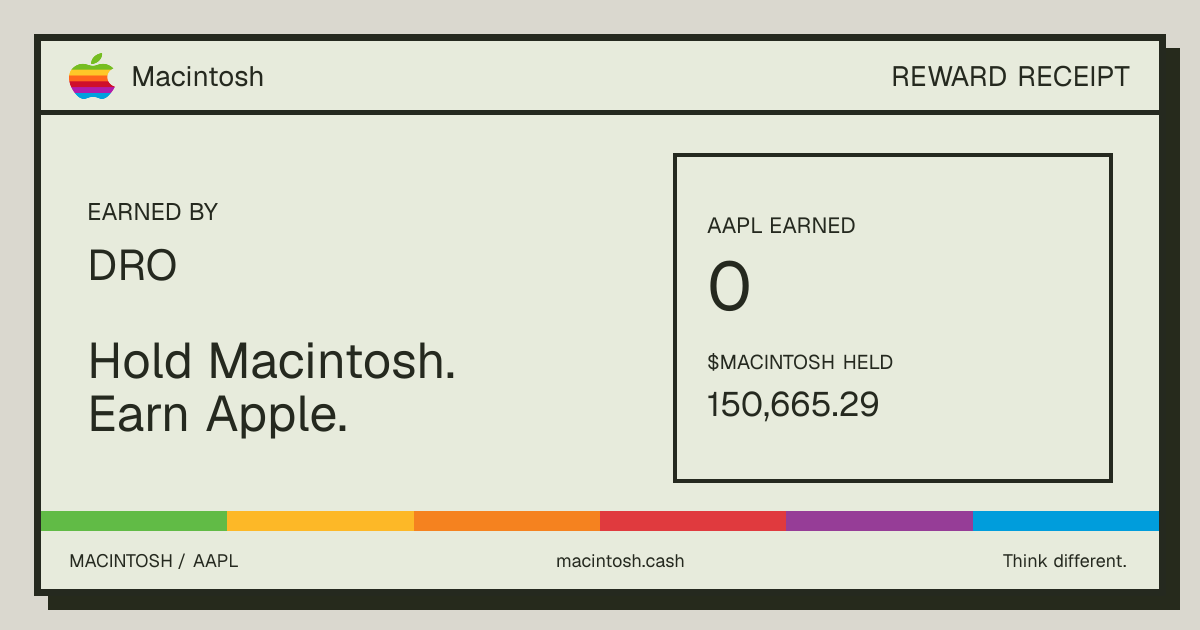Select the EARNED BY label

[153, 212]
